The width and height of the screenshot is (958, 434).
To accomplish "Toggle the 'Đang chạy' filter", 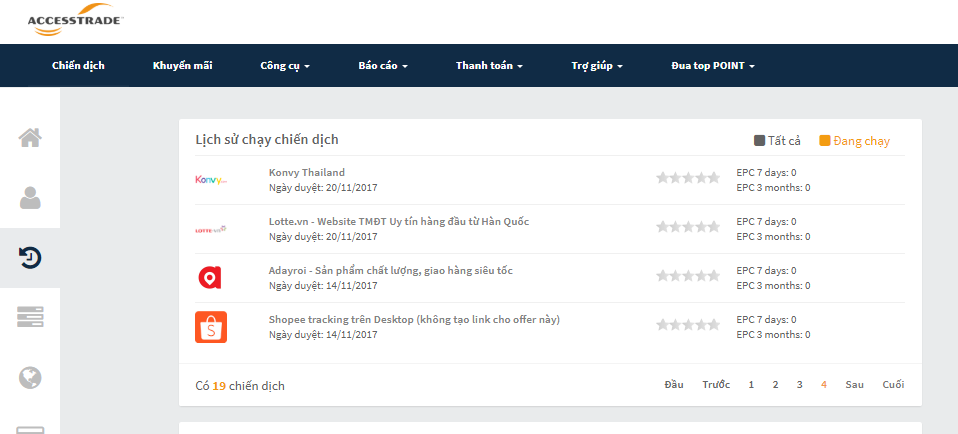I will [854, 141].
